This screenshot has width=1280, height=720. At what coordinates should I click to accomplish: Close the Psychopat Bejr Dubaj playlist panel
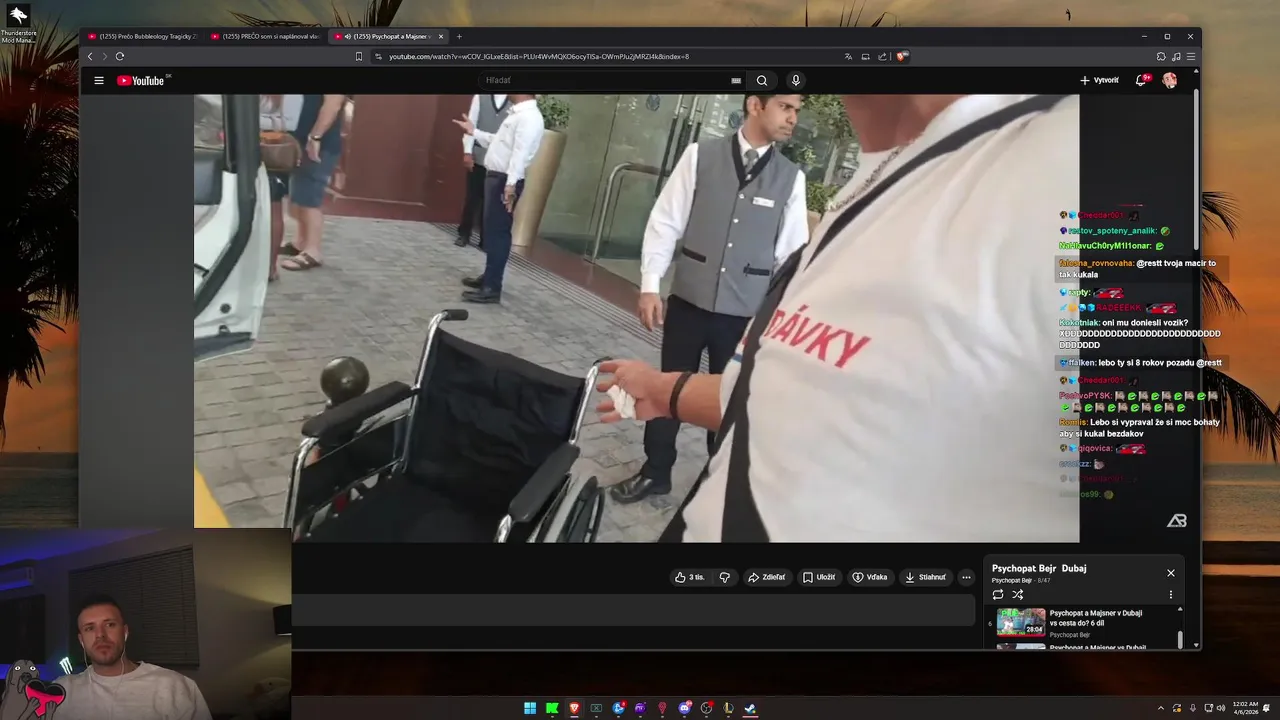pos(1171,573)
